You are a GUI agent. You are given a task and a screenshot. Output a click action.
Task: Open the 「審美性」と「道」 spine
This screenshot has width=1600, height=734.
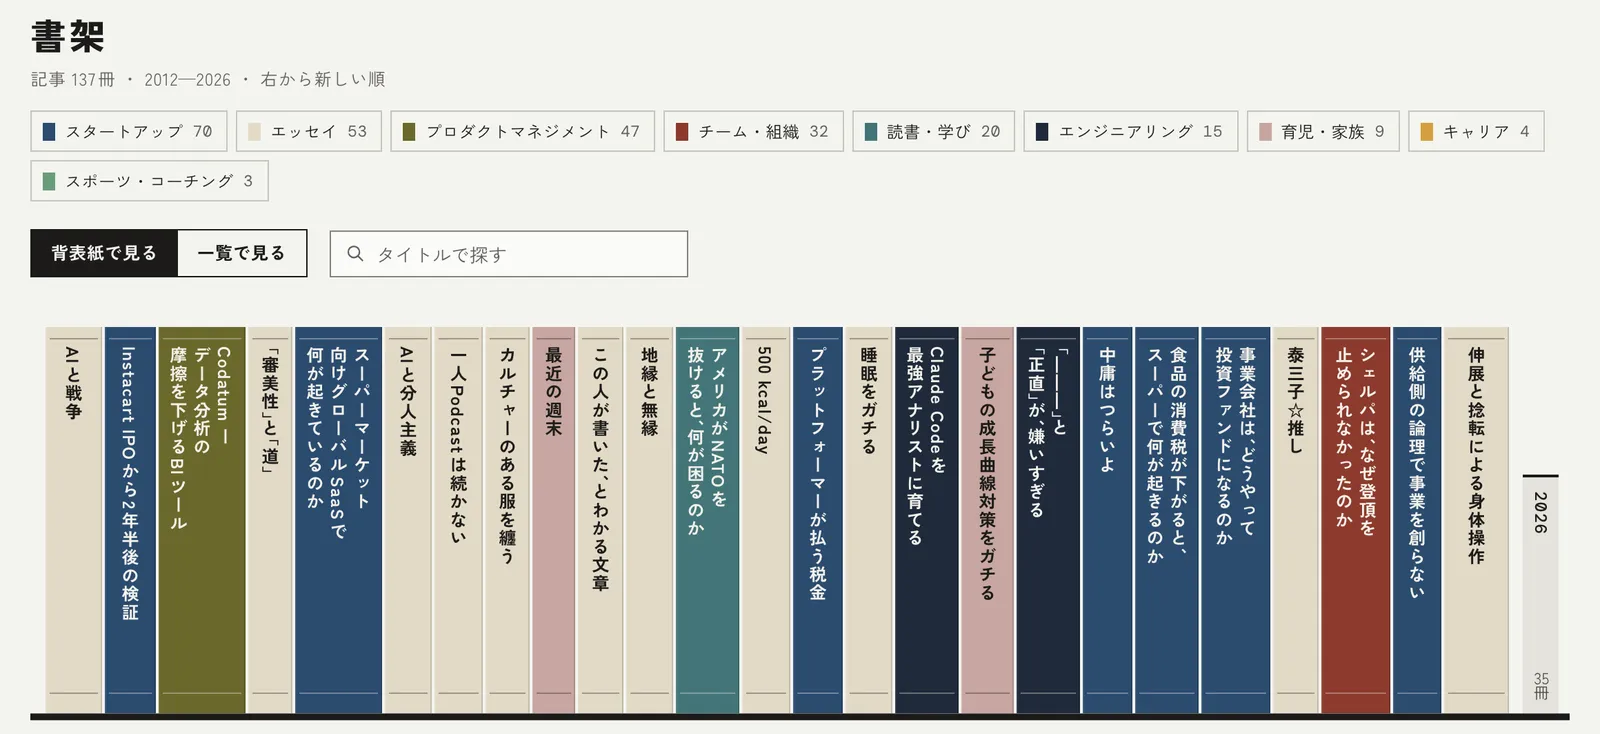269,520
